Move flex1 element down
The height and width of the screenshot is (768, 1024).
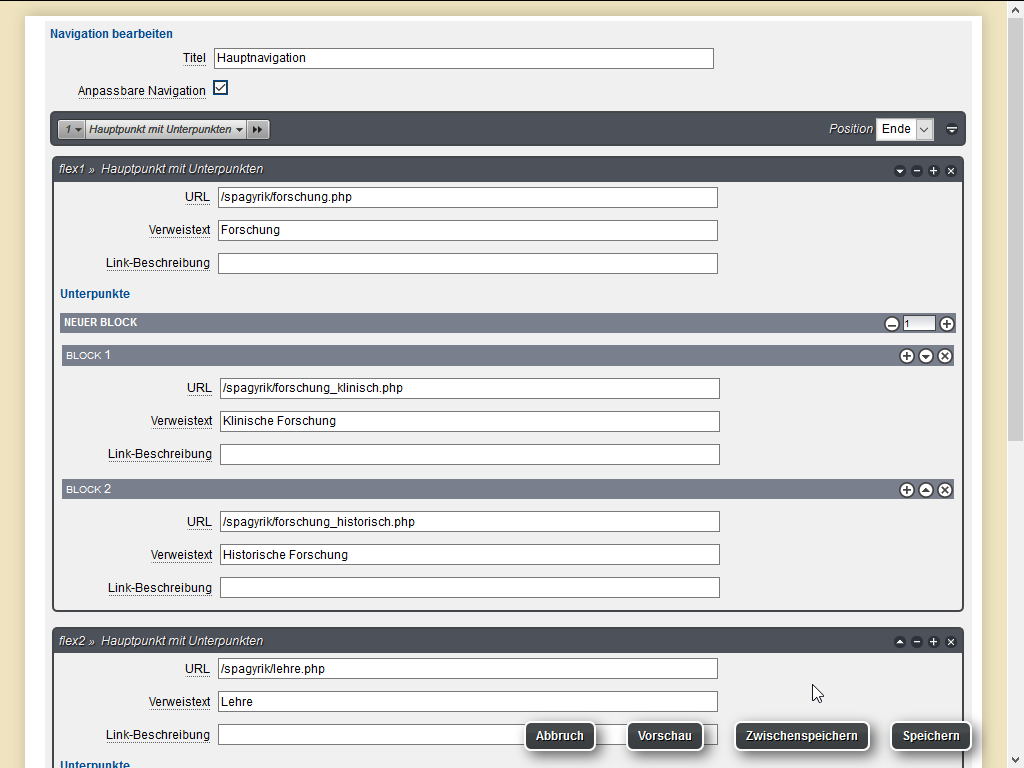pyautogui.click(x=900, y=171)
